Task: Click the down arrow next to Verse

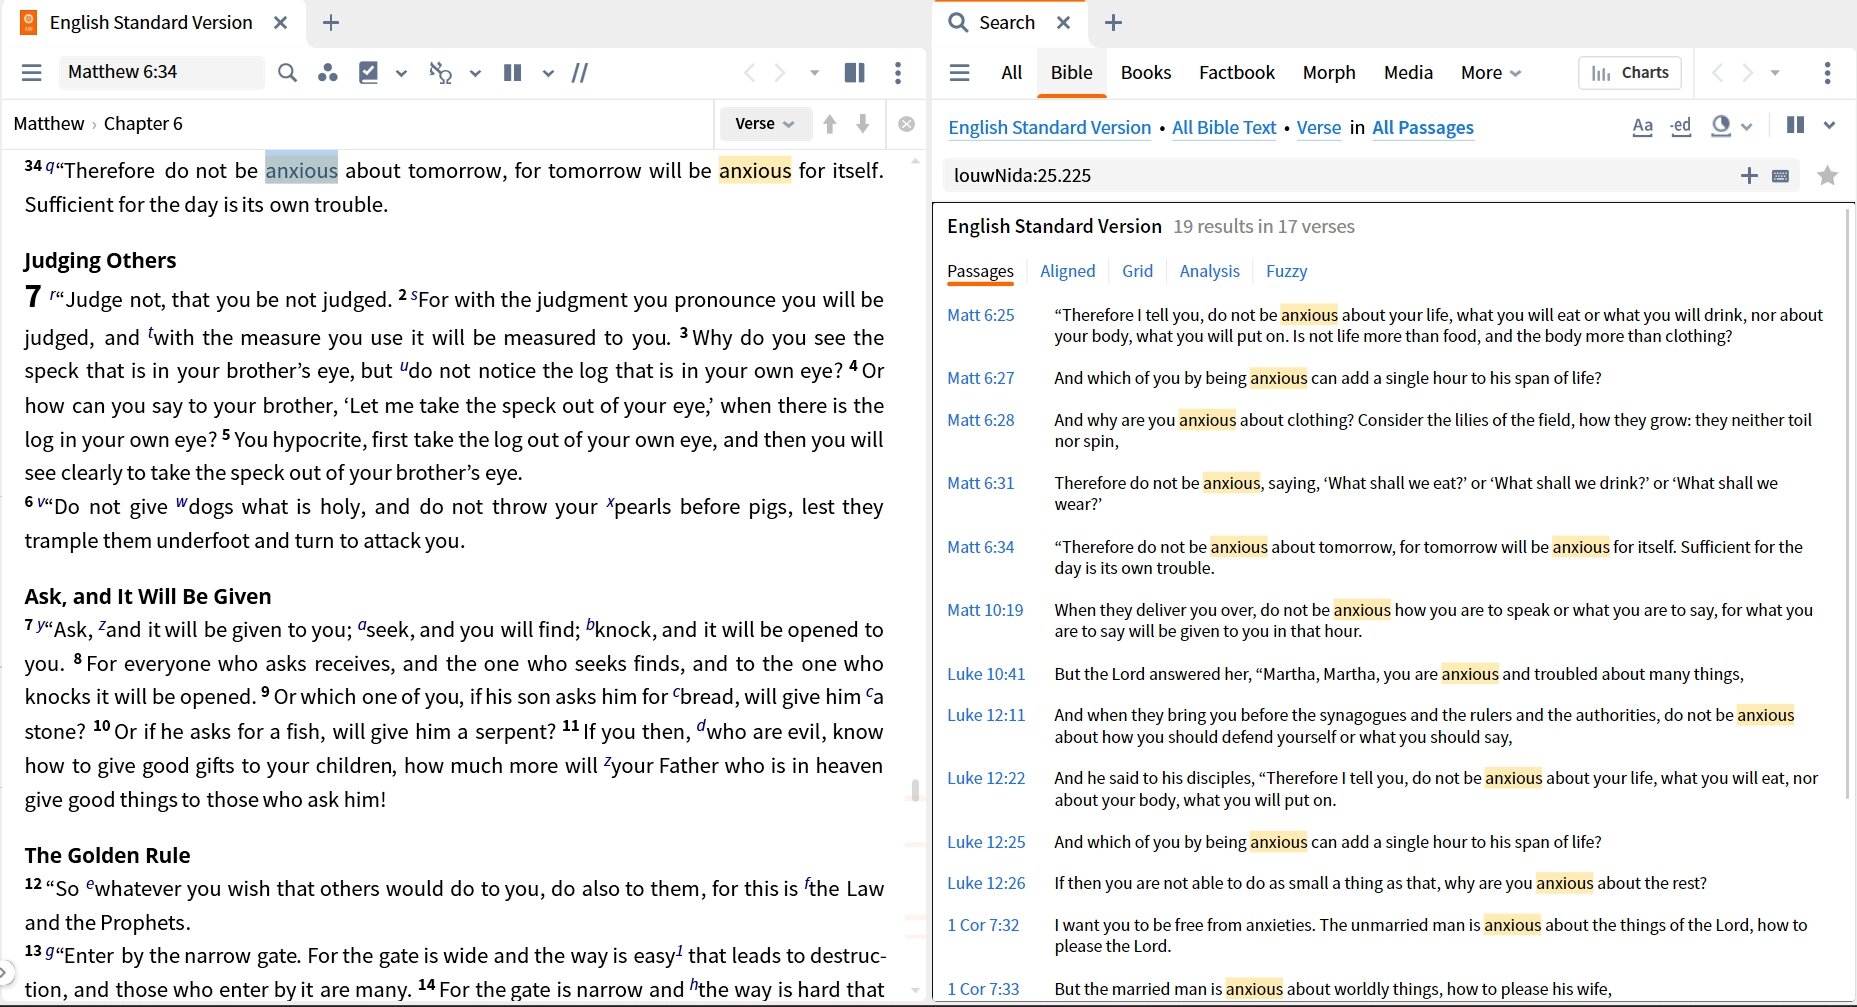Action: click(863, 124)
